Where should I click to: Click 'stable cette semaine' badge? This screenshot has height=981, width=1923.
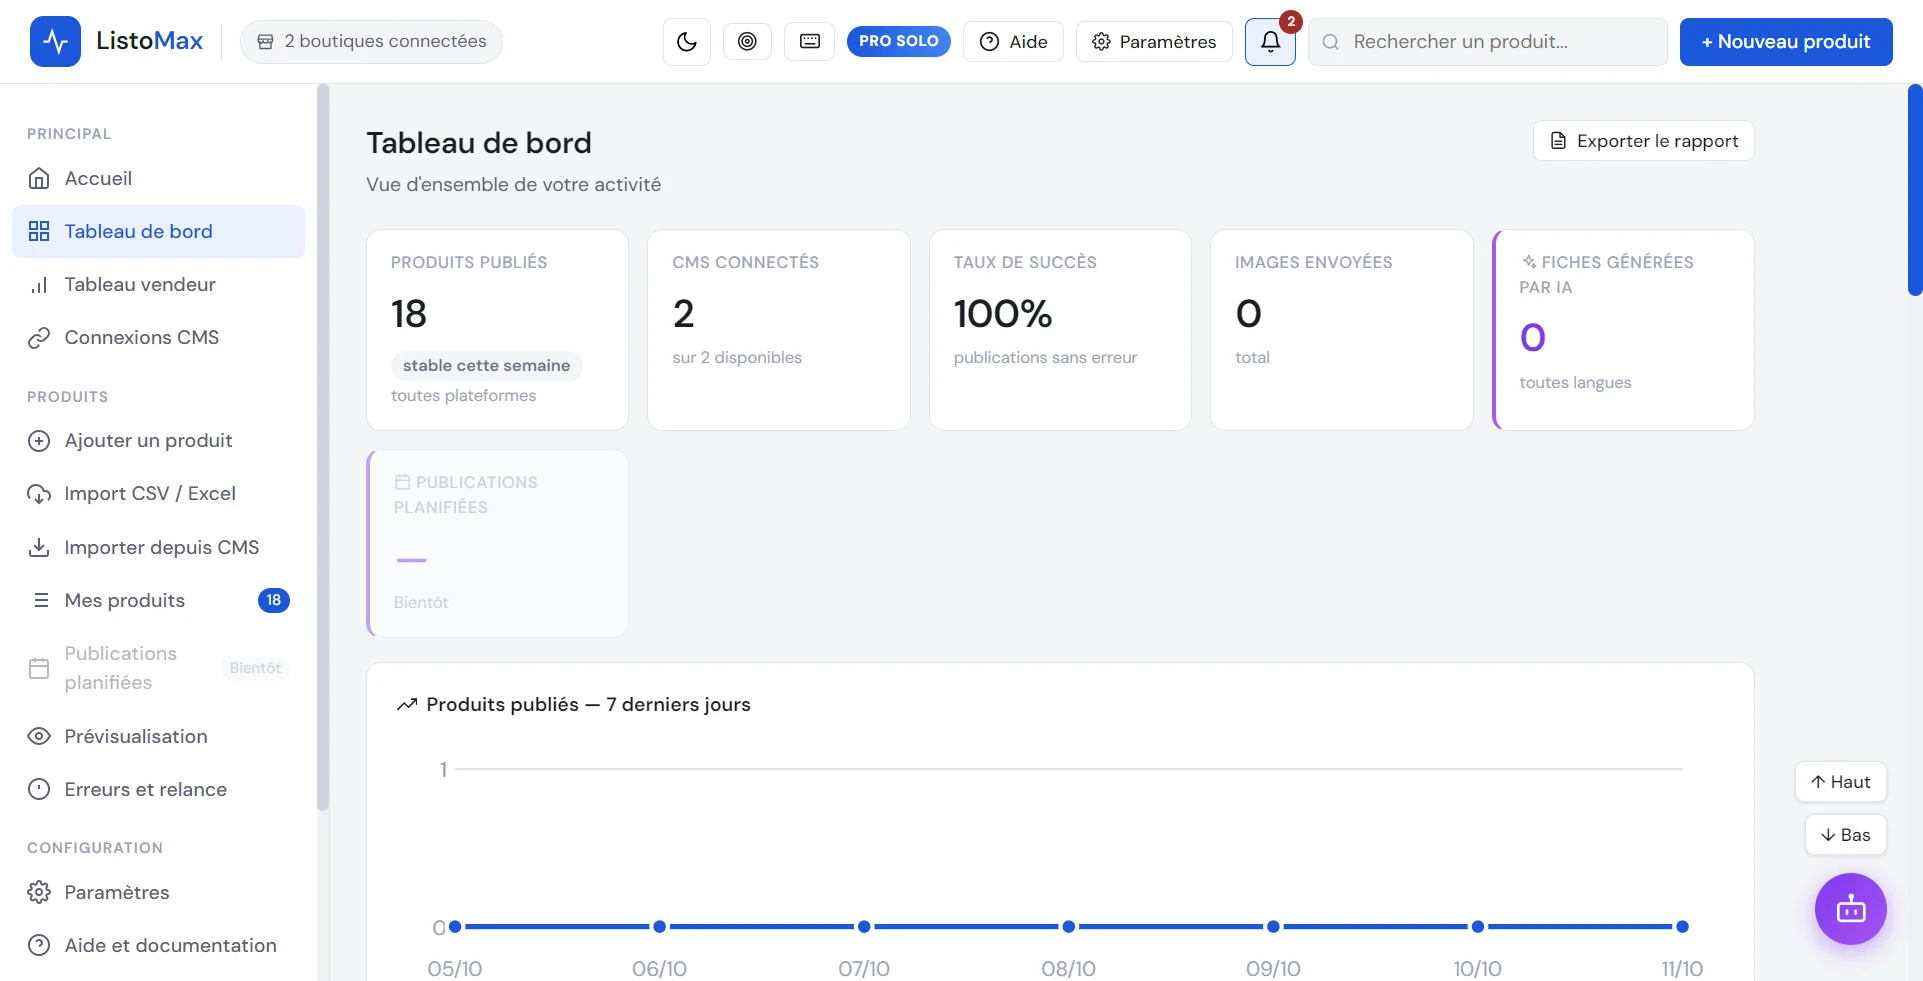(486, 366)
